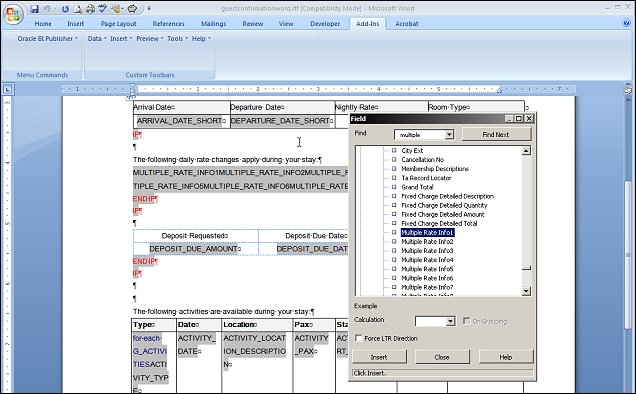This screenshot has height=394, width=636.
Task: Open the Insert dropdown in Custom Toolbars
Action: pyautogui.click(x=121, y=39)
